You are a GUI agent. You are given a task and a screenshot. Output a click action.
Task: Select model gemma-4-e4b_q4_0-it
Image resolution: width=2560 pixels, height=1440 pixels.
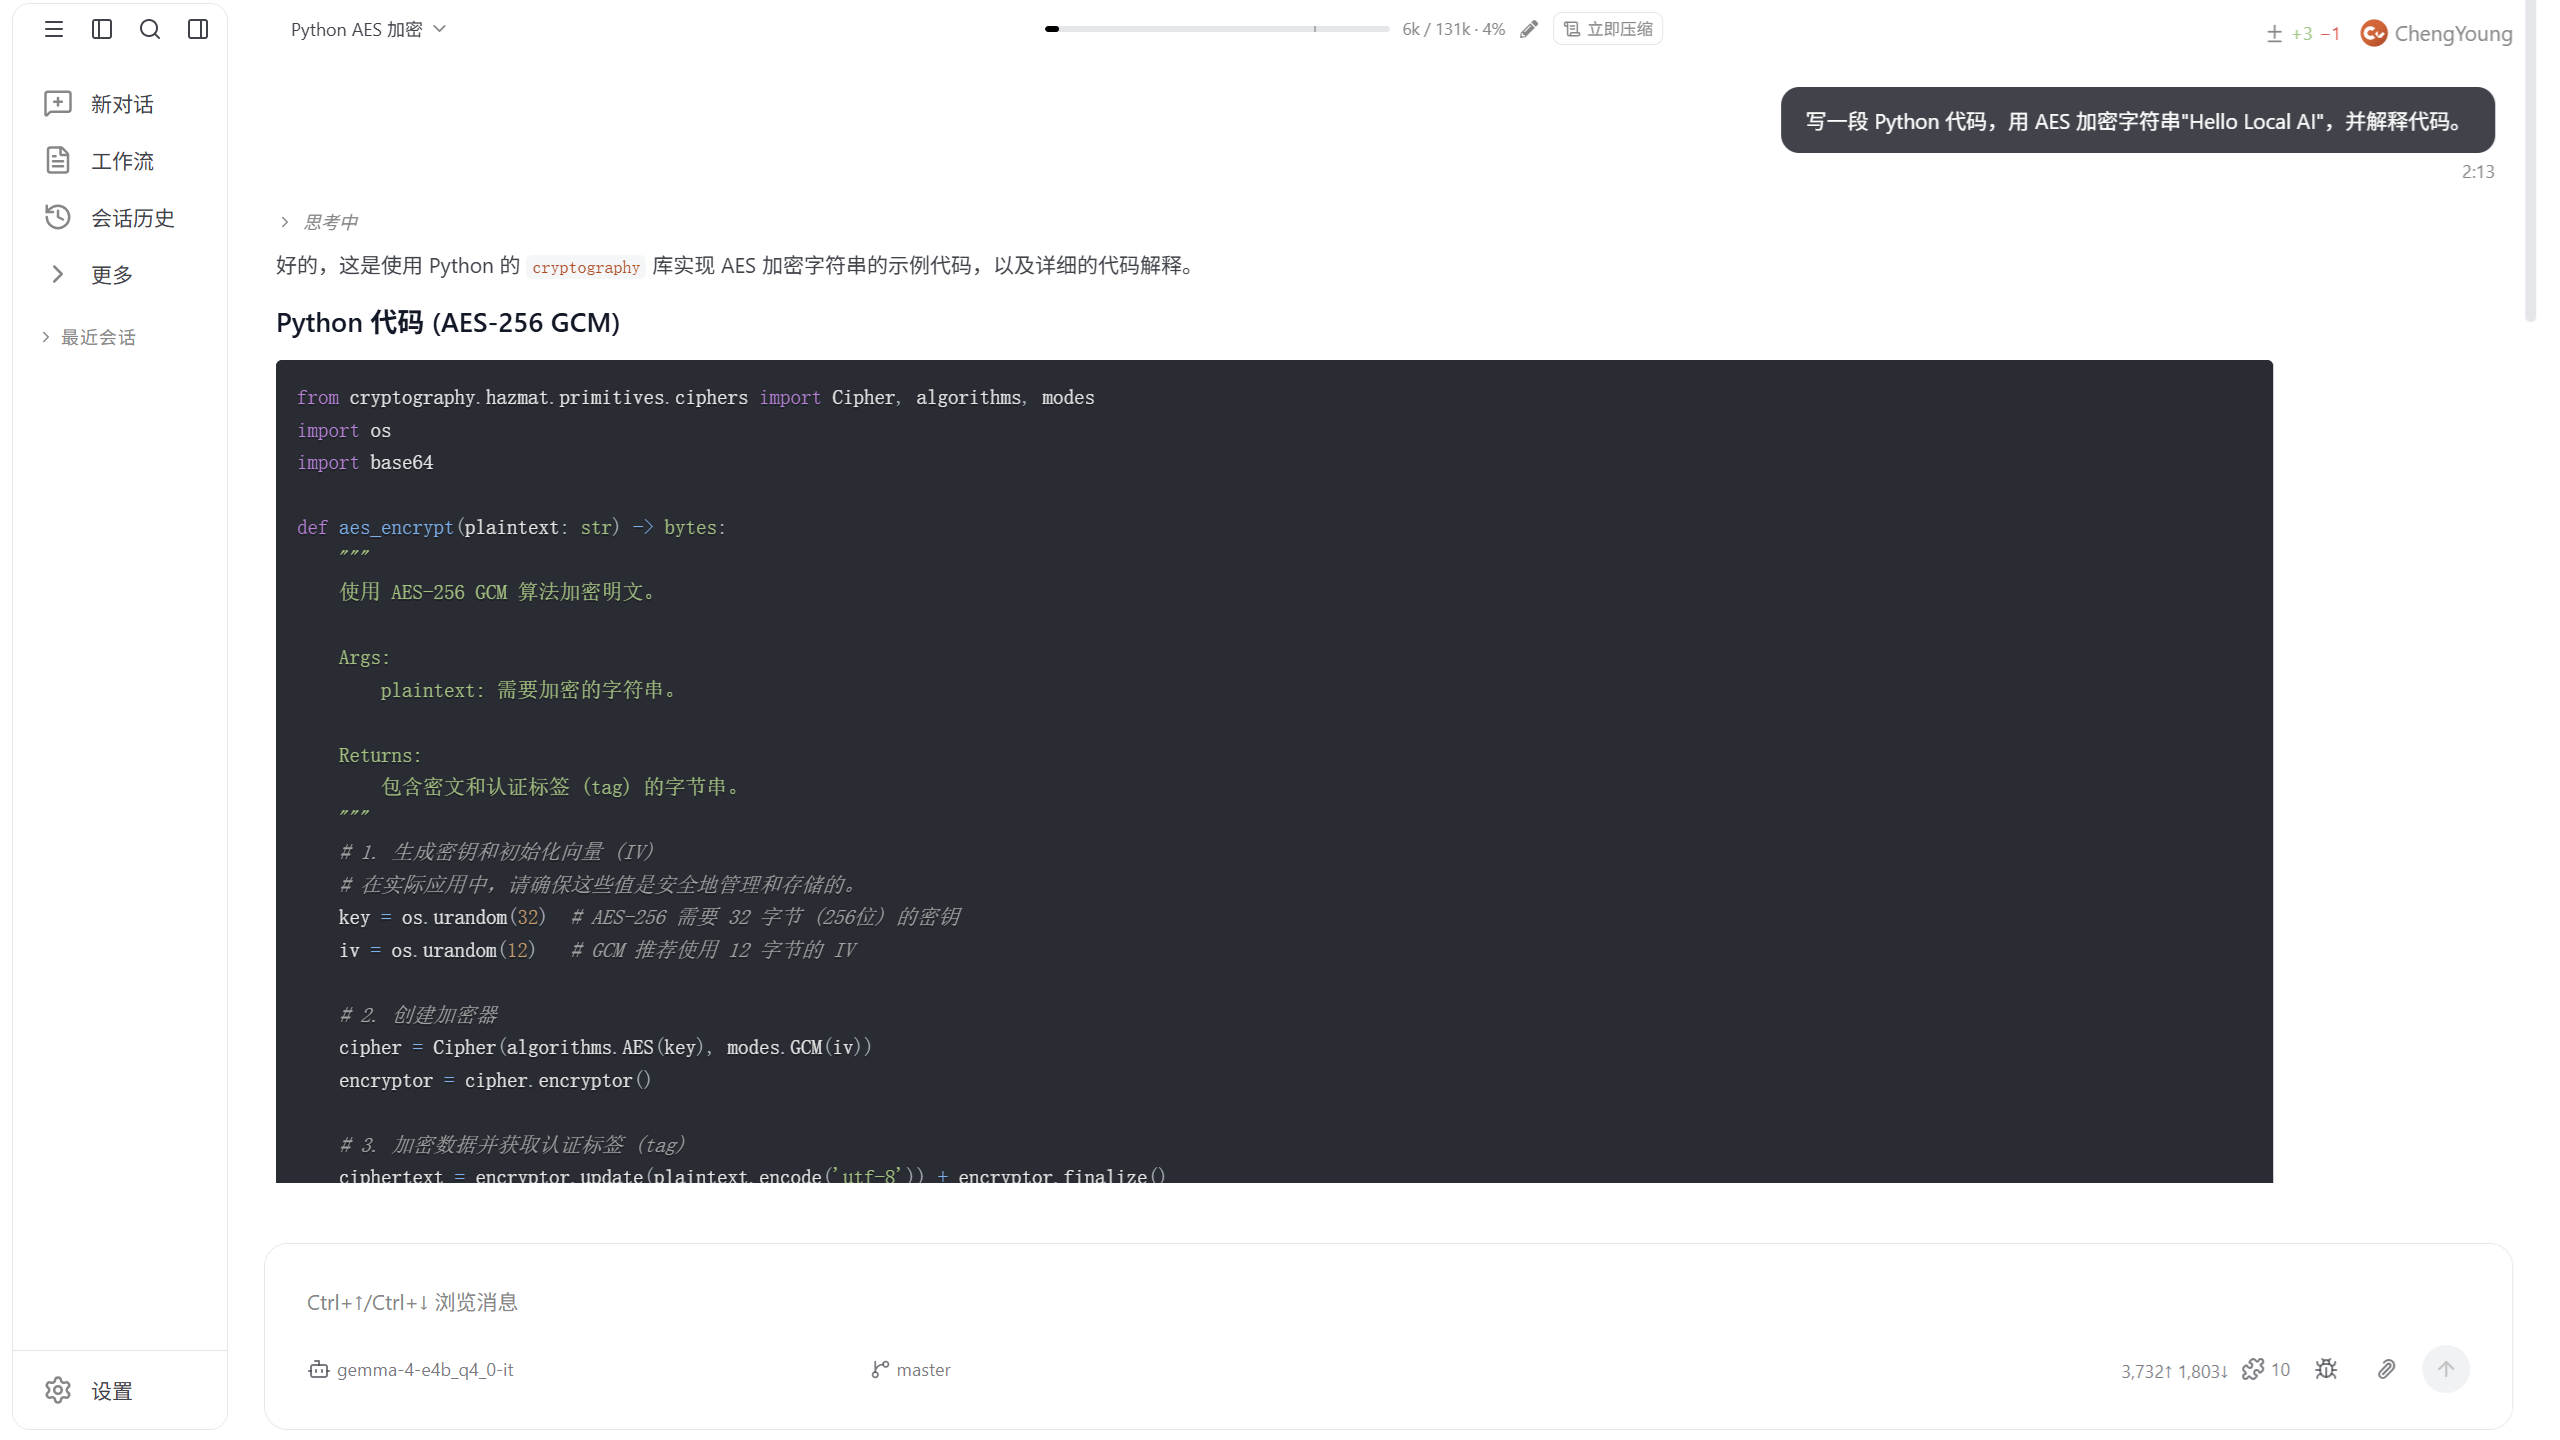411,1370
